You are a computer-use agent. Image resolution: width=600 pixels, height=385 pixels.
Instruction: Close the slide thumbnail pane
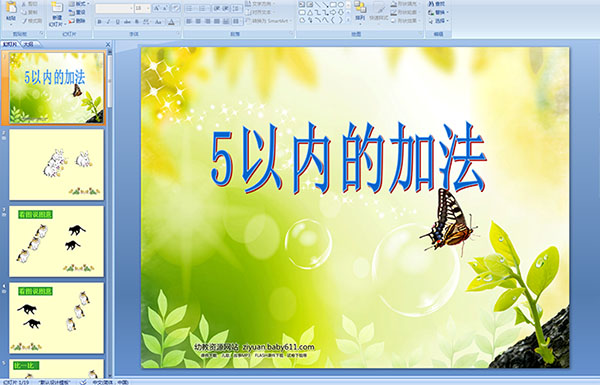[x=108, y=44]
